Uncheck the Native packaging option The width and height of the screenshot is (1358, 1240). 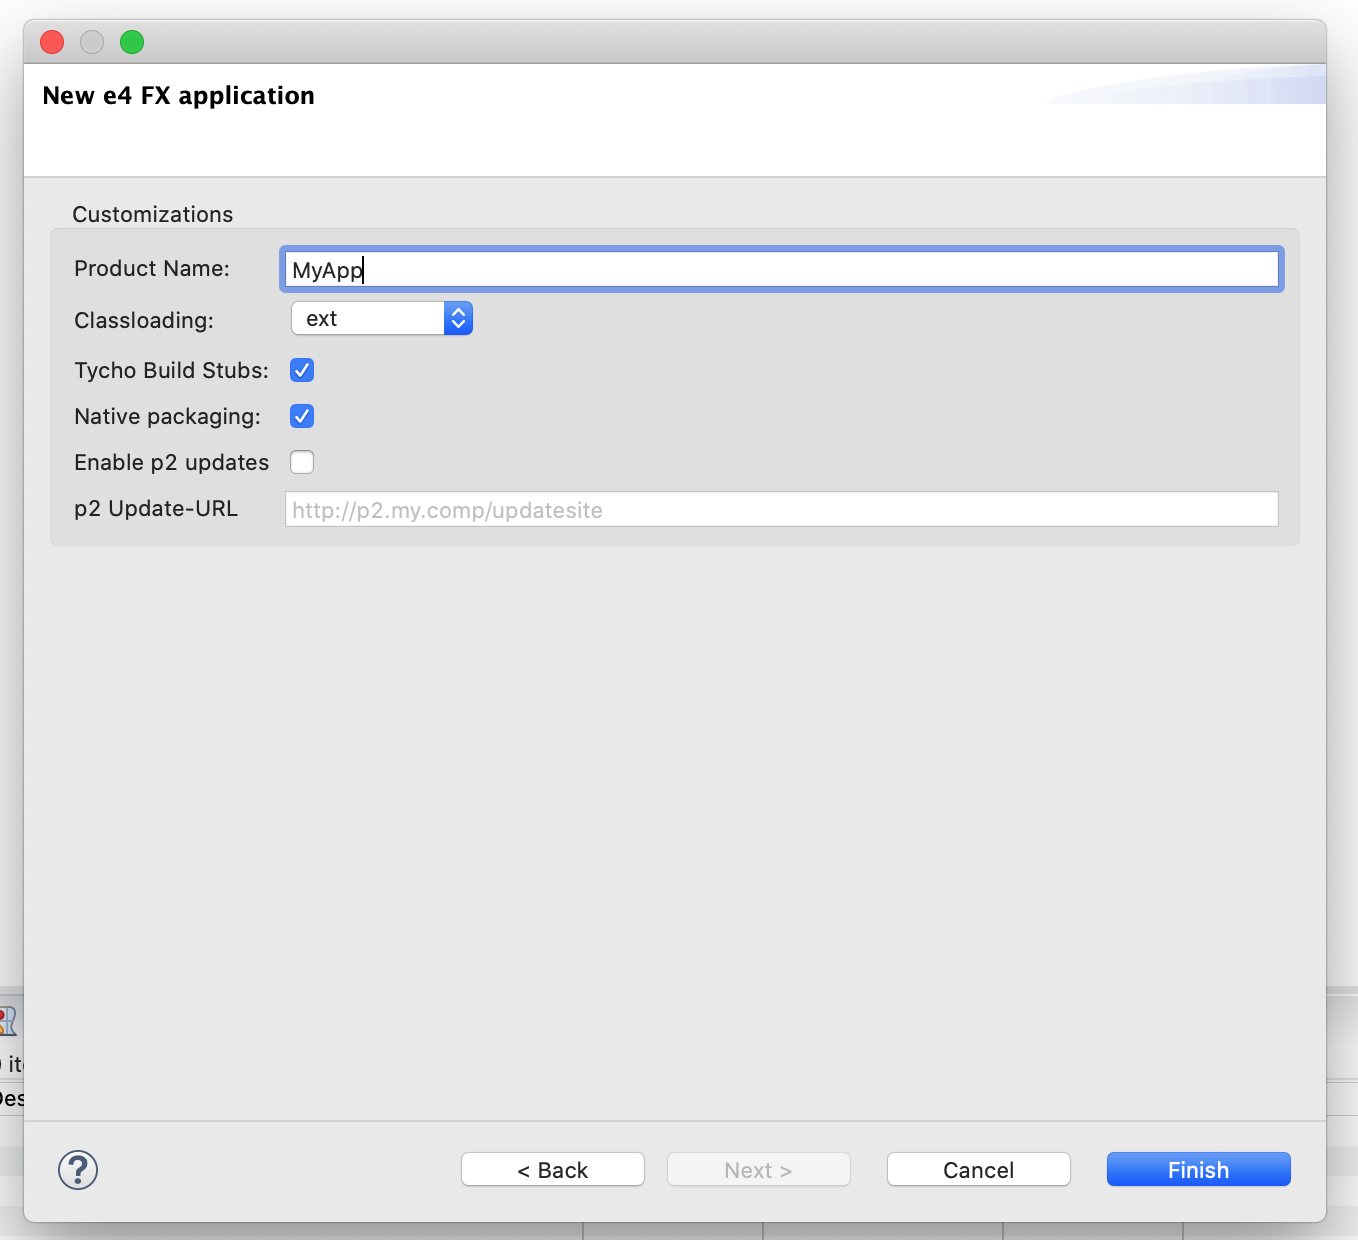[x=302, y=416]
